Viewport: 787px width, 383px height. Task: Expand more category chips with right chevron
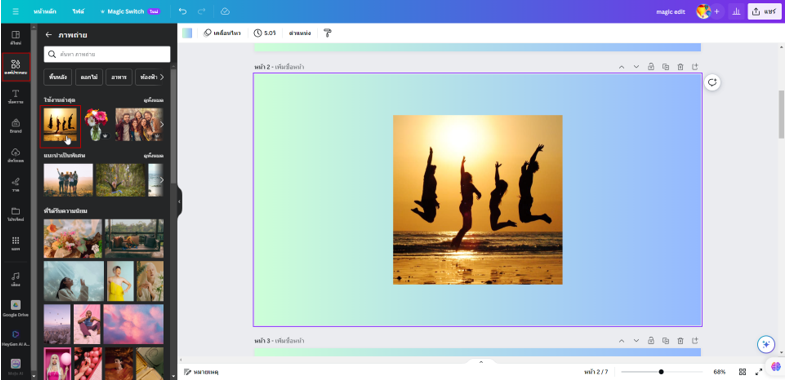click(161, 77)
